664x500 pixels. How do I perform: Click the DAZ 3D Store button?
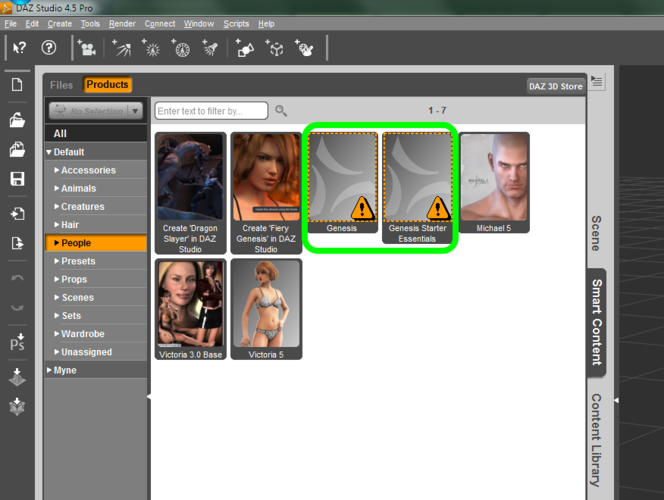tap(556, 86)
